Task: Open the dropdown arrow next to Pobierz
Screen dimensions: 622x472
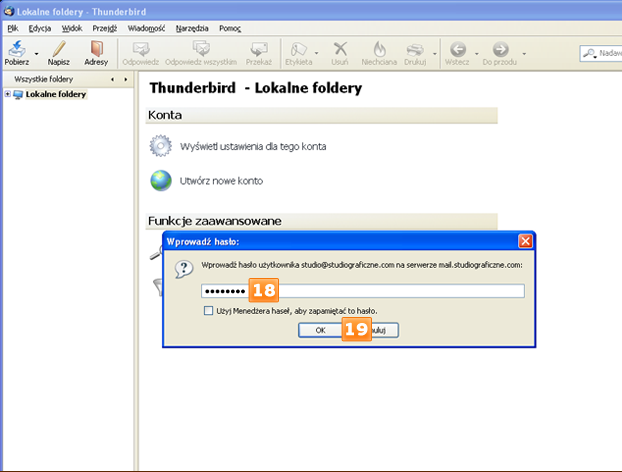Action: coord(36,54)
